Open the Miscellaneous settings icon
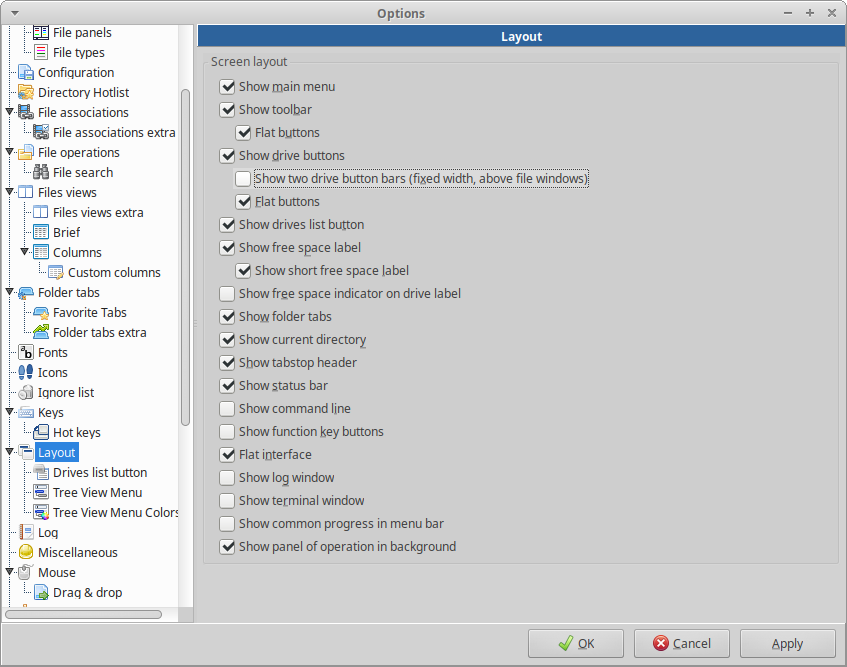The height and width of the screenshot is (667, 847). 25,552
